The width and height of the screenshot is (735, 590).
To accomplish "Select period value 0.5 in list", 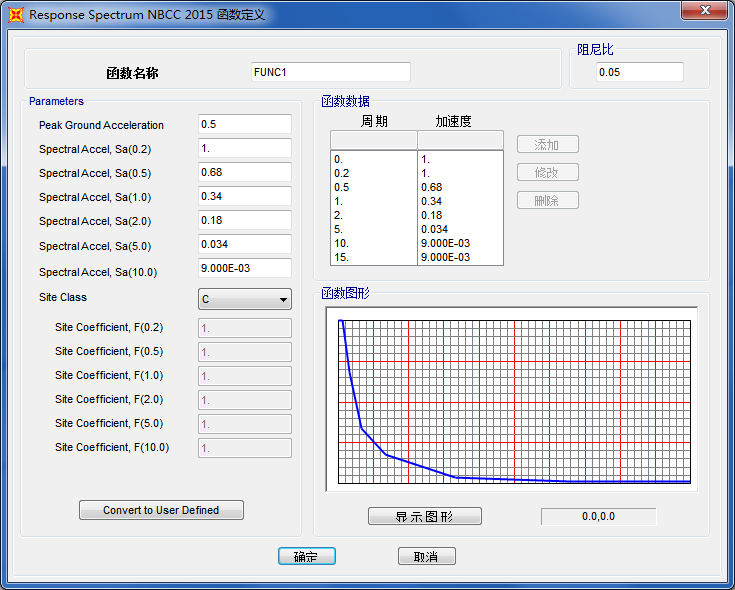I will [x=342, y=187].
